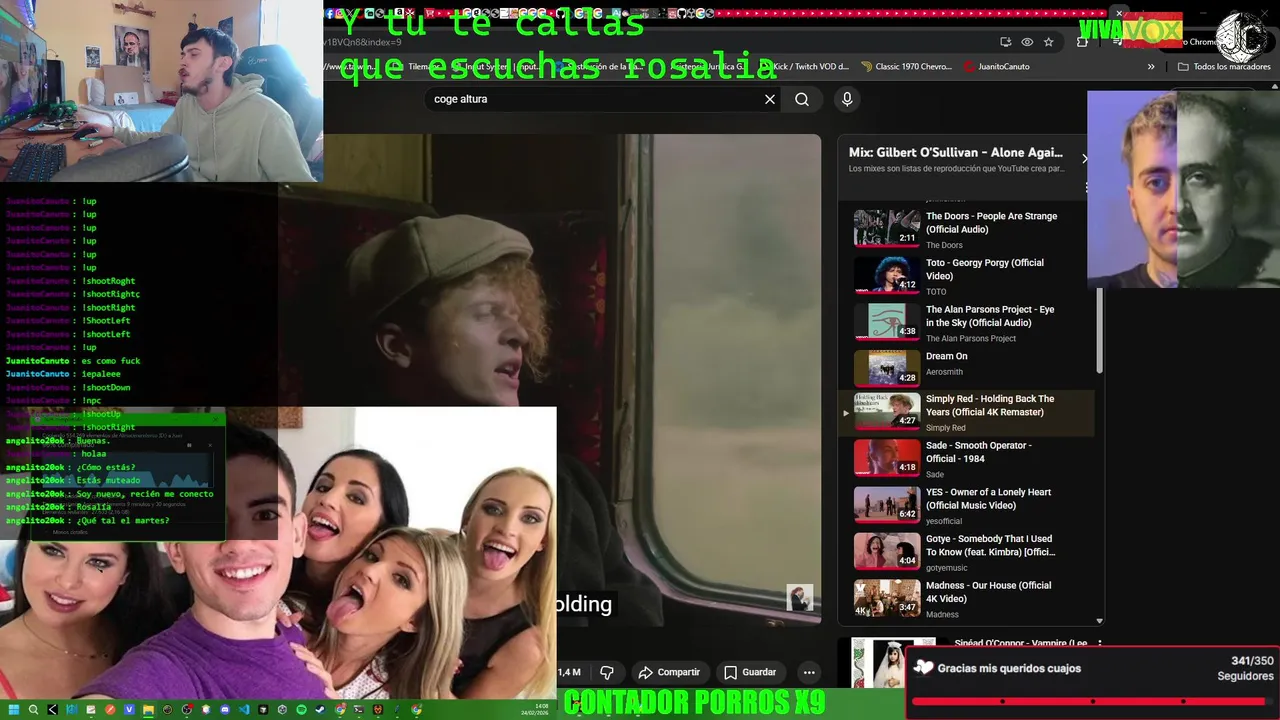Toggle the dislike thumbs-down button
The image size is (1280, 720).
coord(606,672)
